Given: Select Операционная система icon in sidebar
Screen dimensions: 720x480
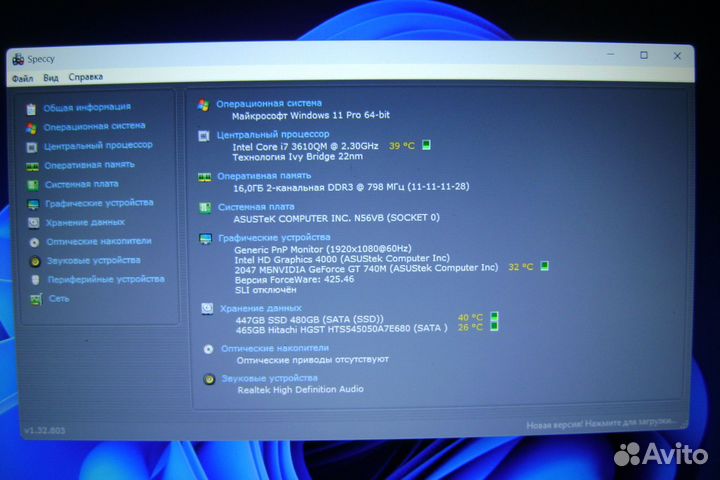Looking at the screenshot, I should [32, 127].
